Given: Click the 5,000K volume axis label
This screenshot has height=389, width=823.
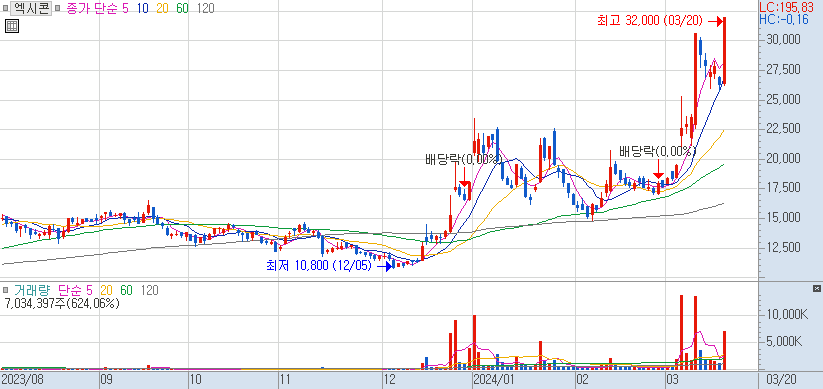Looking at the screenshot, I should (784, 343).
